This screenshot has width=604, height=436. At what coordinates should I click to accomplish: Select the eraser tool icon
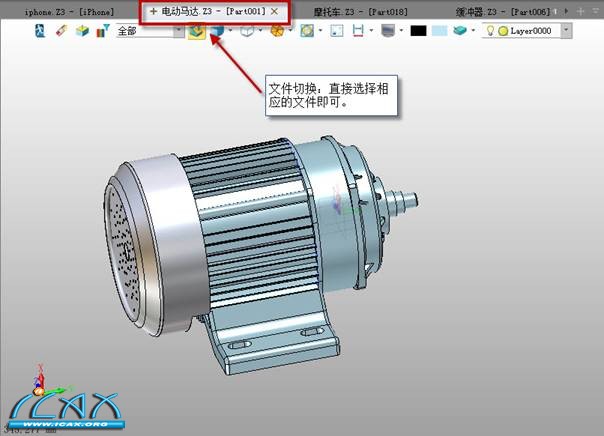pos(61,31)
